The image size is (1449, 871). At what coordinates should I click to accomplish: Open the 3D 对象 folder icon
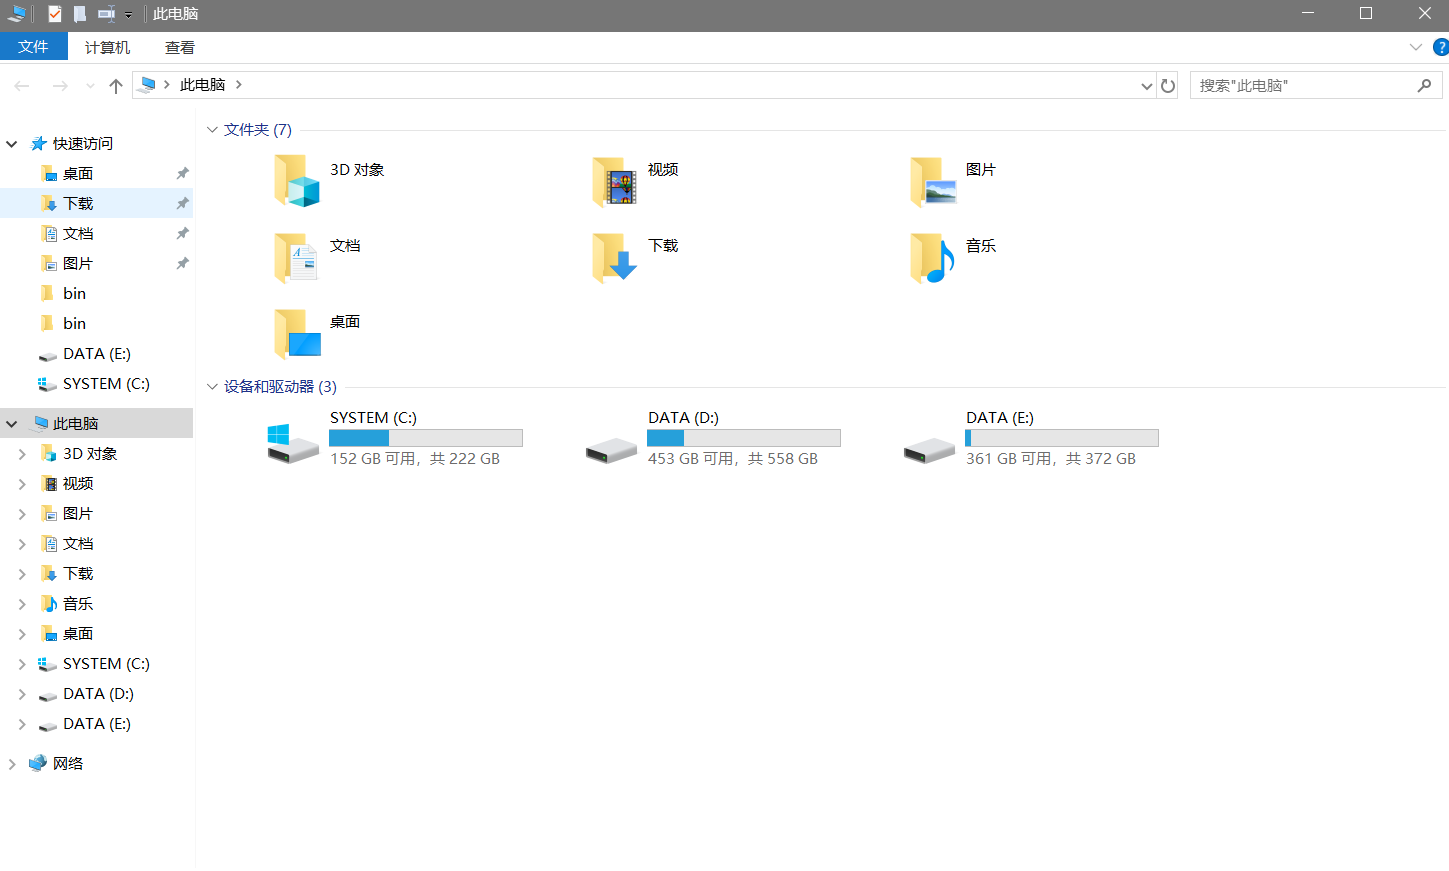(297, 181)
